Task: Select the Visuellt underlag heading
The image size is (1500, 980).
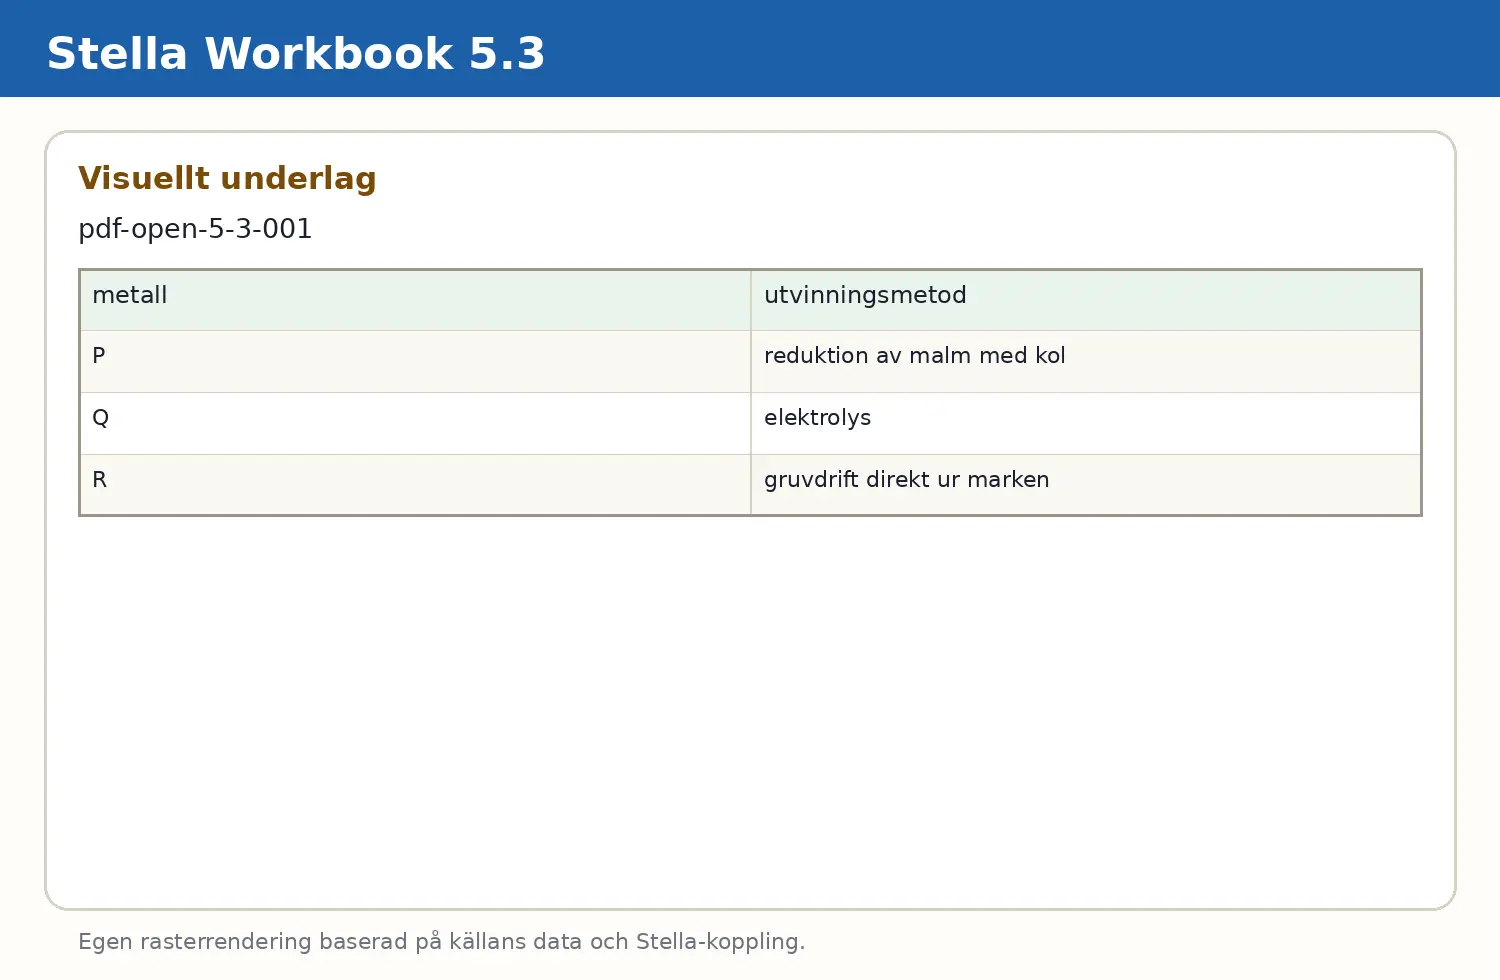Action: pos(227,179)
